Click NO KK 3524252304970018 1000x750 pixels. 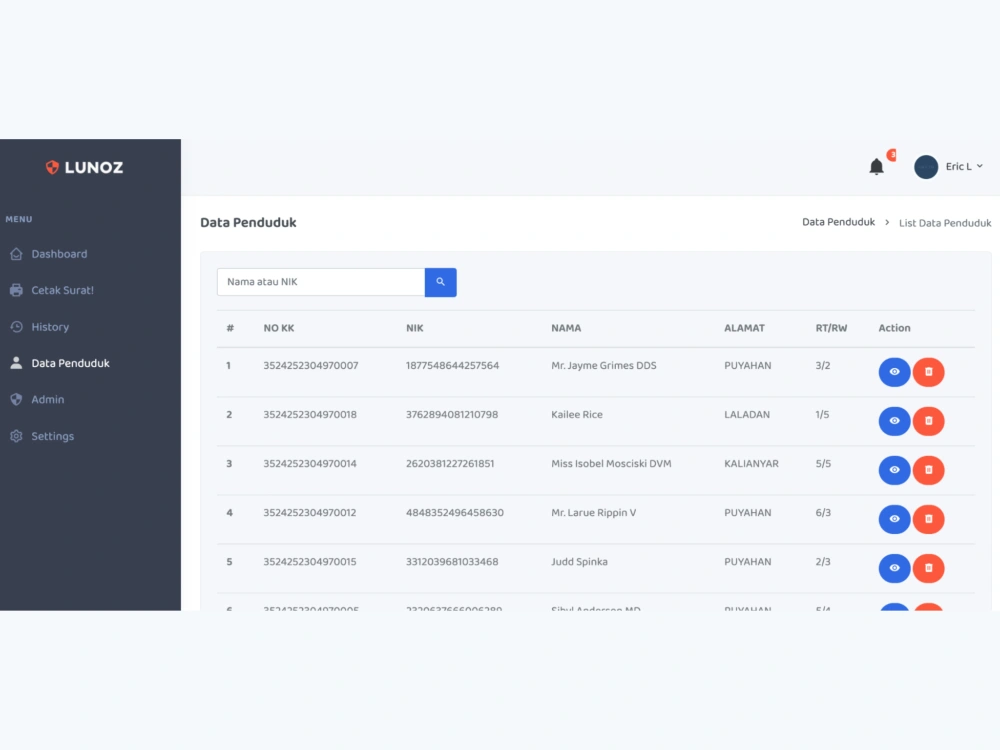click(x=310, y=415)
